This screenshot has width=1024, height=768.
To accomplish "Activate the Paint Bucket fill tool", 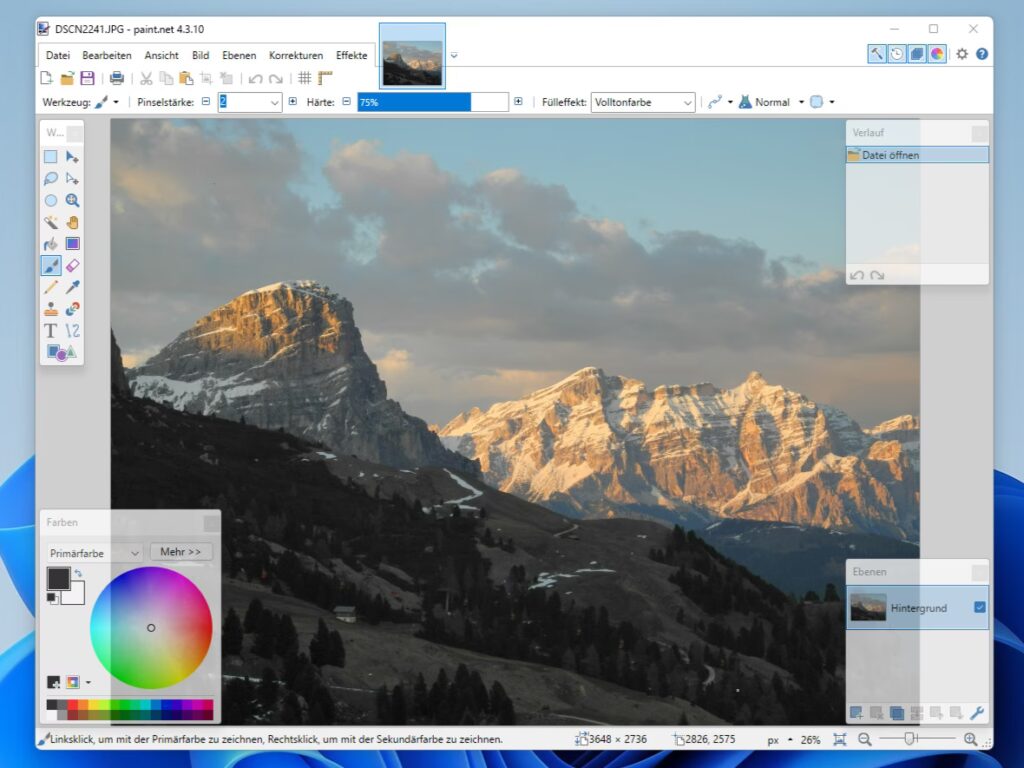I will (x=51, y=244).
